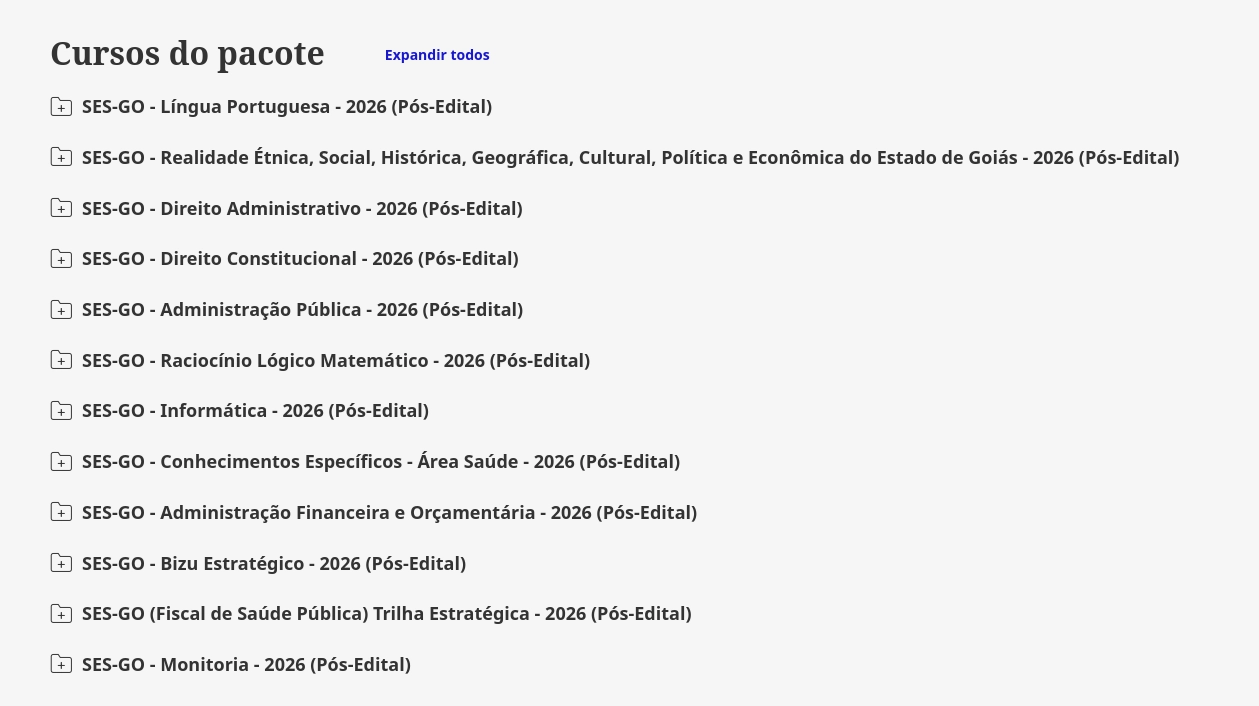Viewport: 1259px width, 706px height.
Task: Open the Trilha Estratégica course section
Action: [x=386, y=614]
